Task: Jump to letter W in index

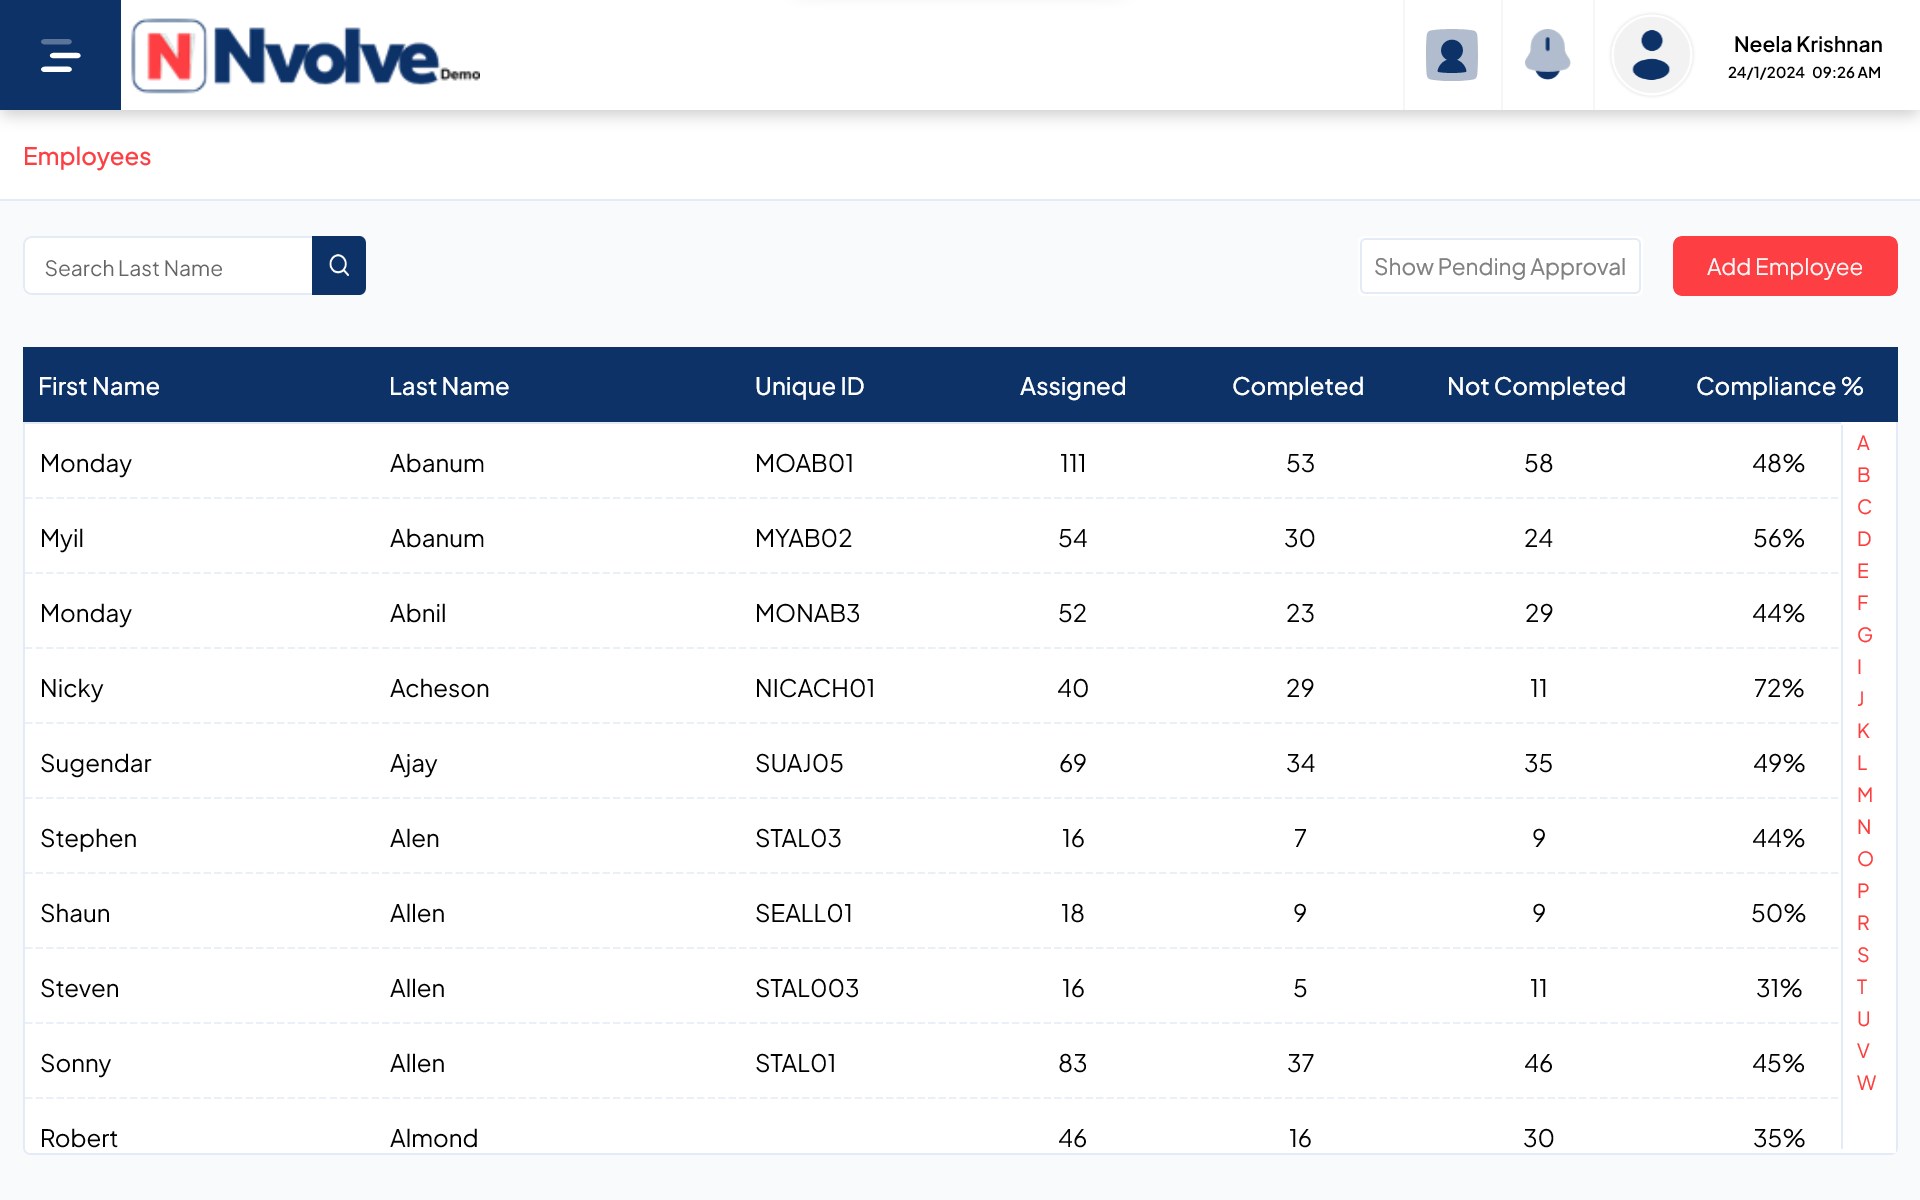Action: point(1865,1083)
